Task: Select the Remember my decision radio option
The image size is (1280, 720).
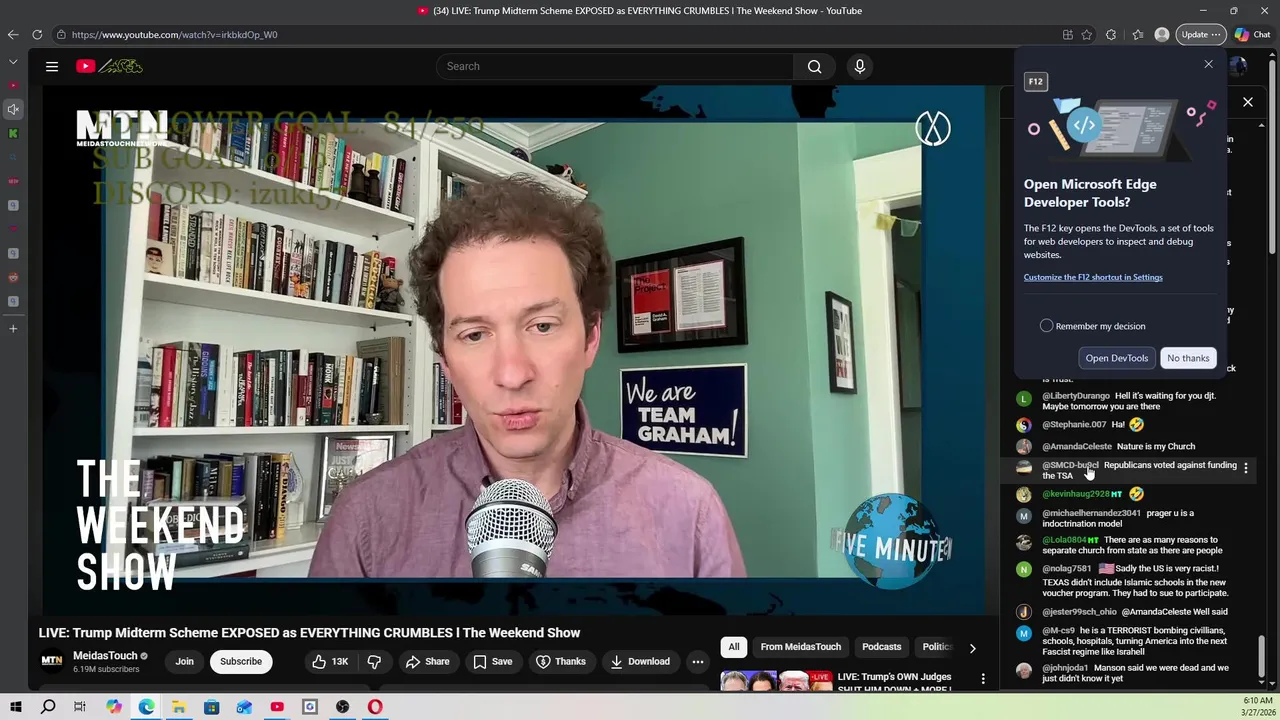Action: (1046, 326)
